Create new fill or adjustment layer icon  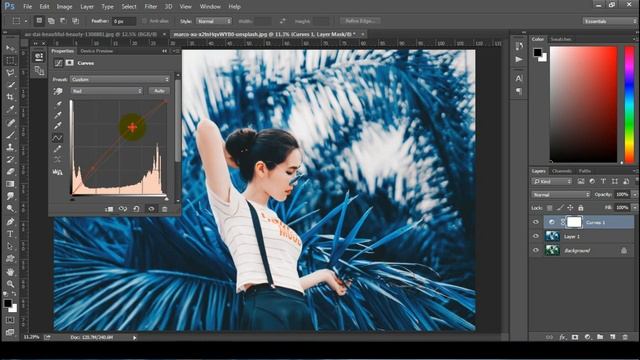tap(588, 337)
